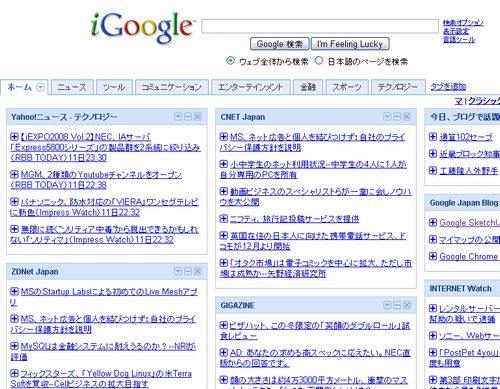This screenshot has height=389, width=500.
Task: Close the Yahoo!ニュース gadget
Action: pyautogui.click(x=198, y=116)
